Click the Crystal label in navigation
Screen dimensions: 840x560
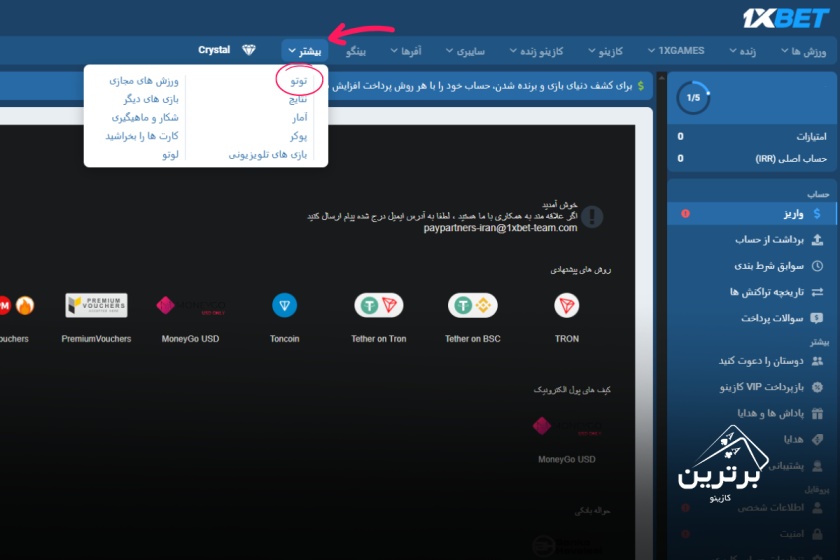pos(214,50)
